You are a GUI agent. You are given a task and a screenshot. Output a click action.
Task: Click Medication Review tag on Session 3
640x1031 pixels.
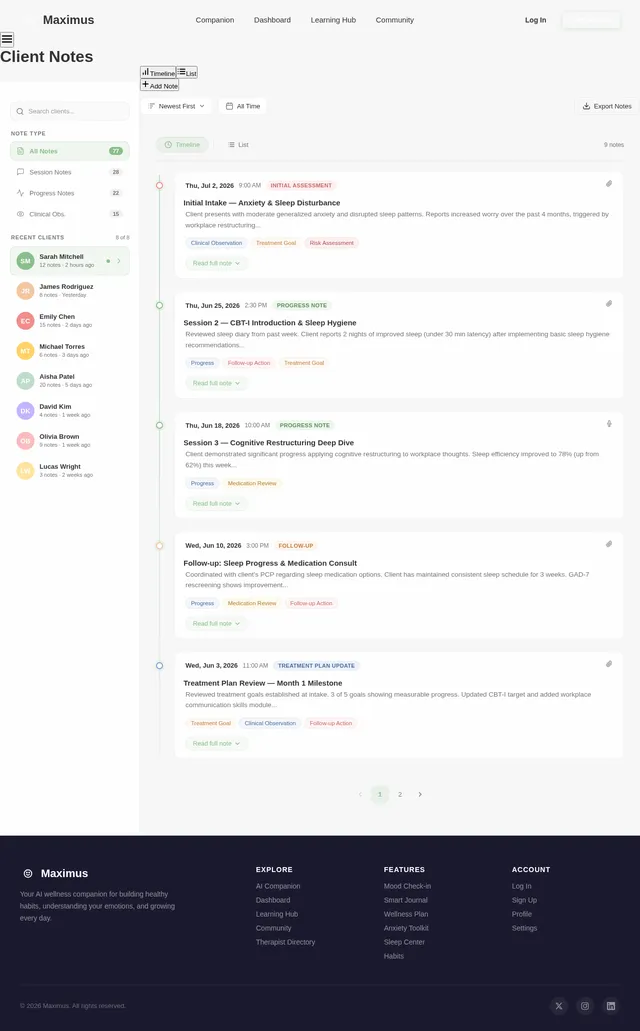[252, 483]
